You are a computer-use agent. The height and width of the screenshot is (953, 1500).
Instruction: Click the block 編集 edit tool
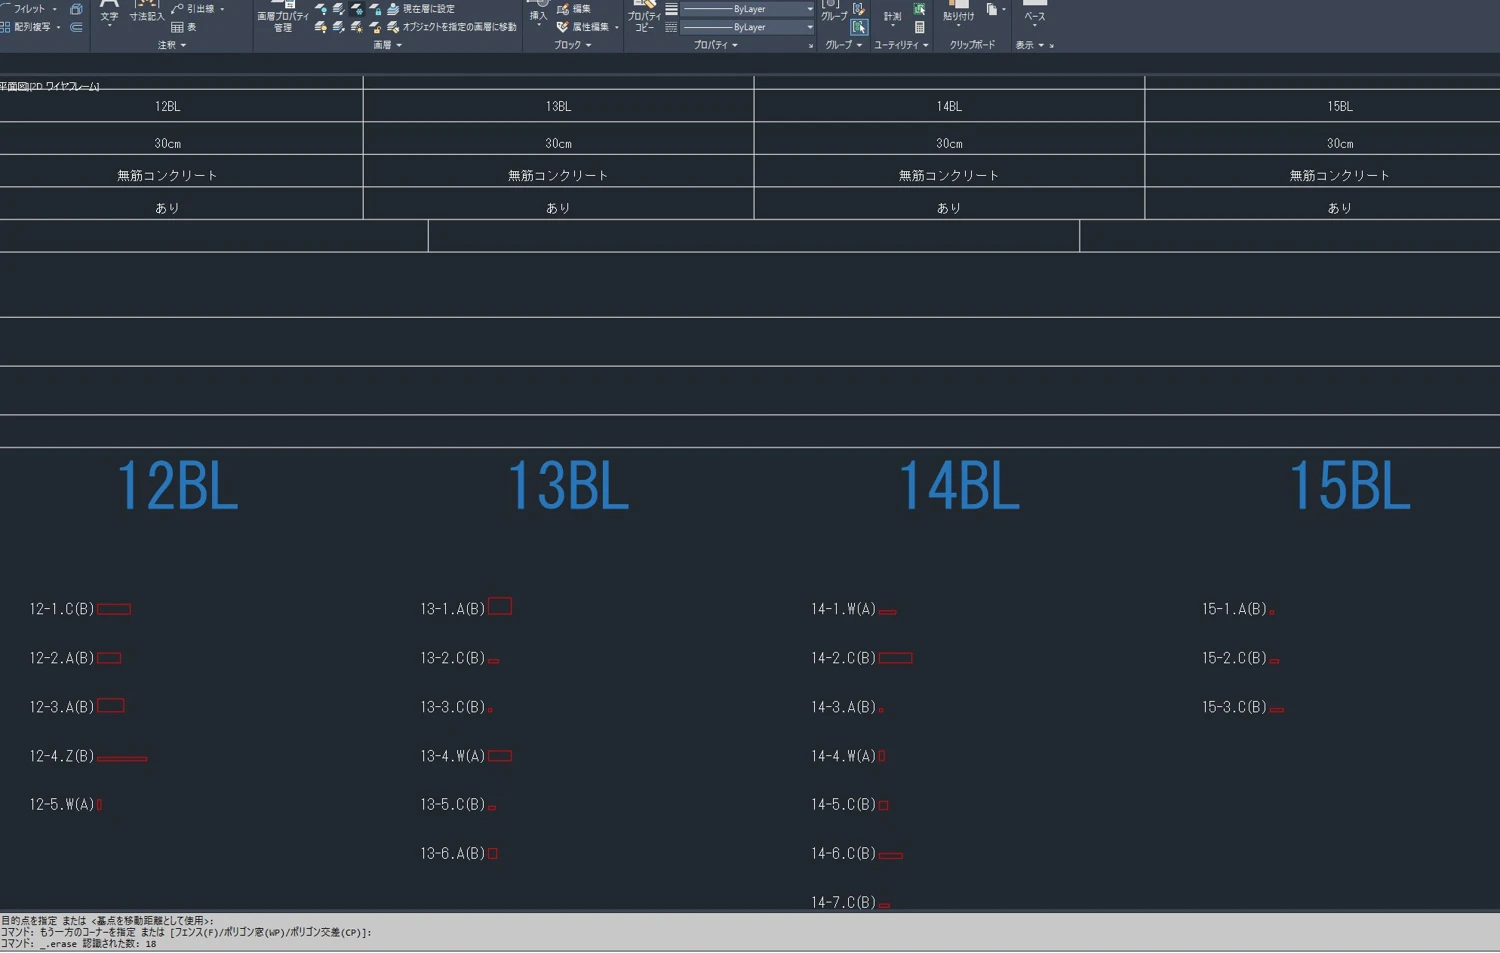click(x=573, y=9)
